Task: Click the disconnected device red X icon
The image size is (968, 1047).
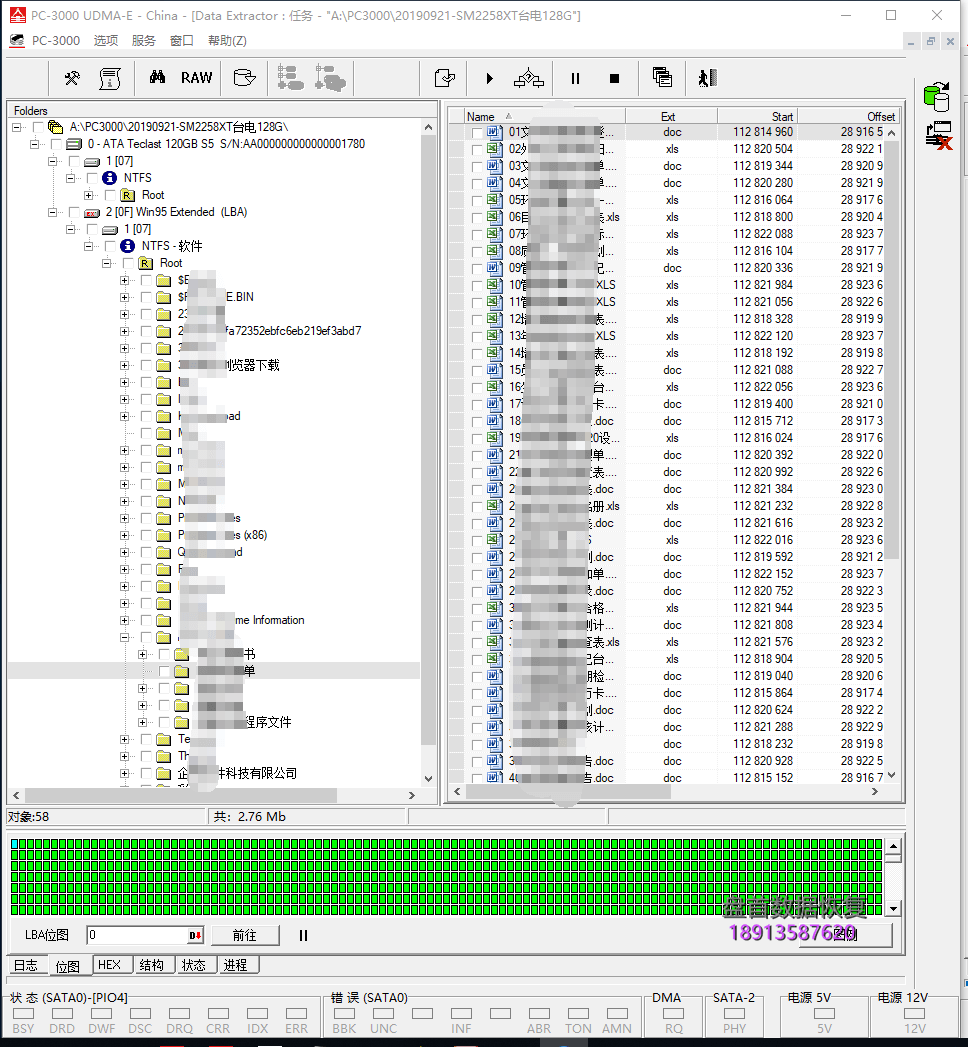Action: pos(939,135)
